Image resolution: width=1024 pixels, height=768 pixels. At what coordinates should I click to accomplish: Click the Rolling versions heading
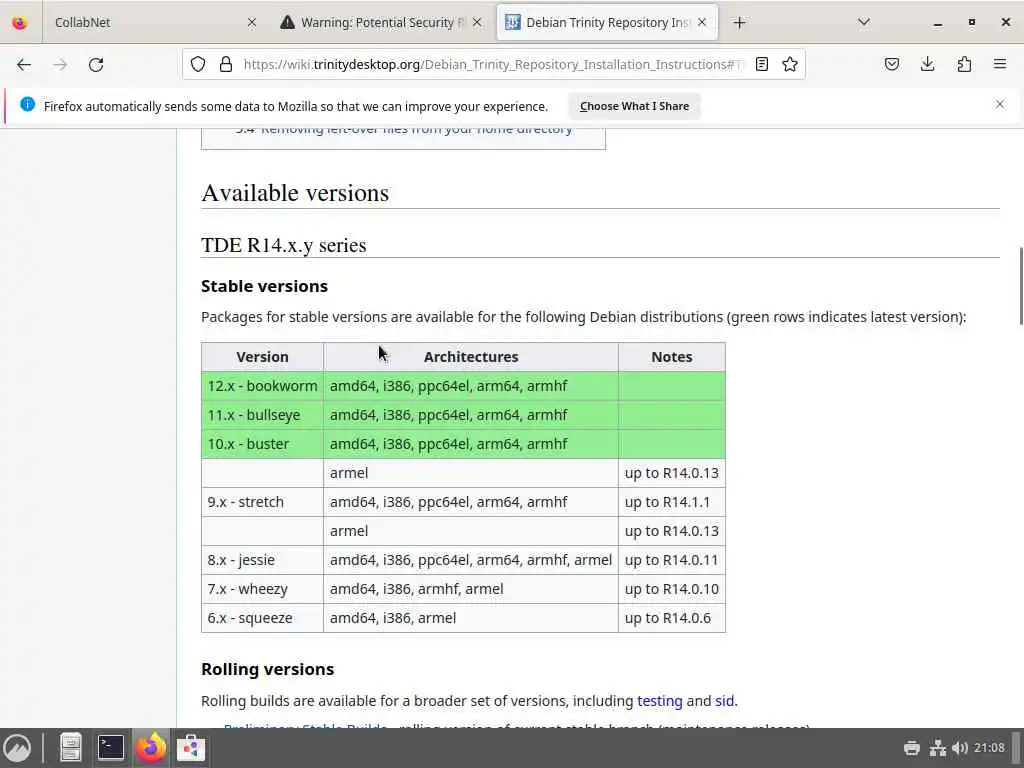click(268, 669)
